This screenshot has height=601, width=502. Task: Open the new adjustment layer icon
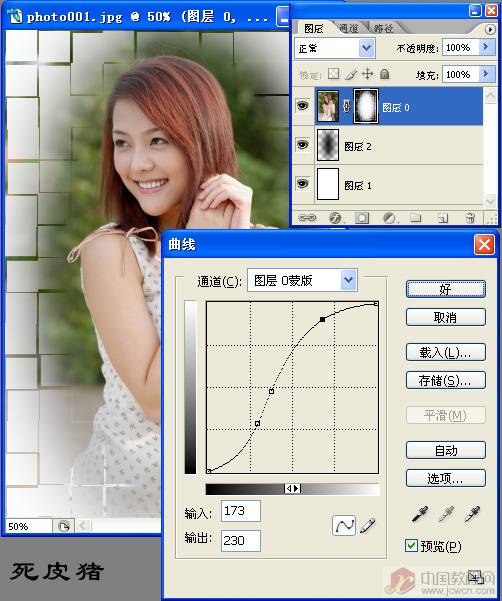(x=389, y=218)
